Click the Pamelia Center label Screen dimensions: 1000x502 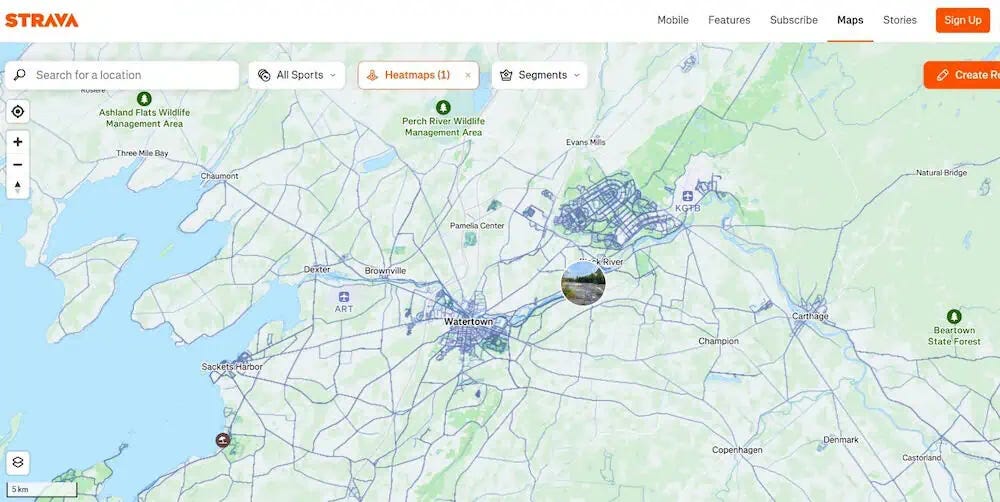tap(477, 226)
